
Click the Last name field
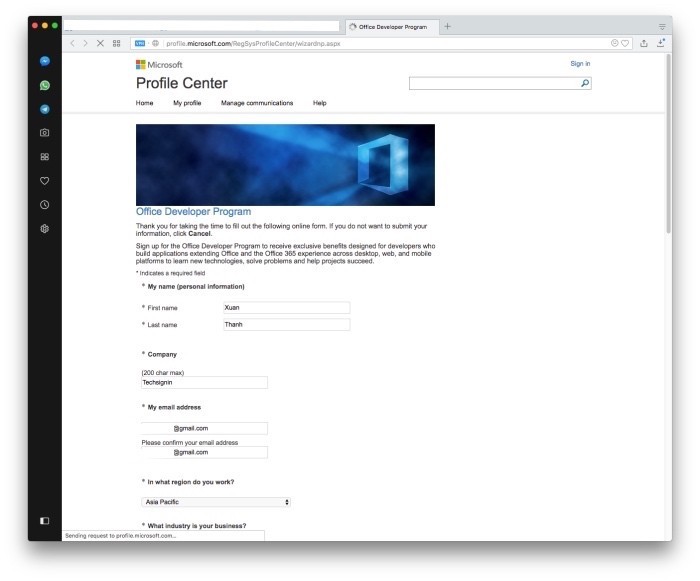pos(287,324)
